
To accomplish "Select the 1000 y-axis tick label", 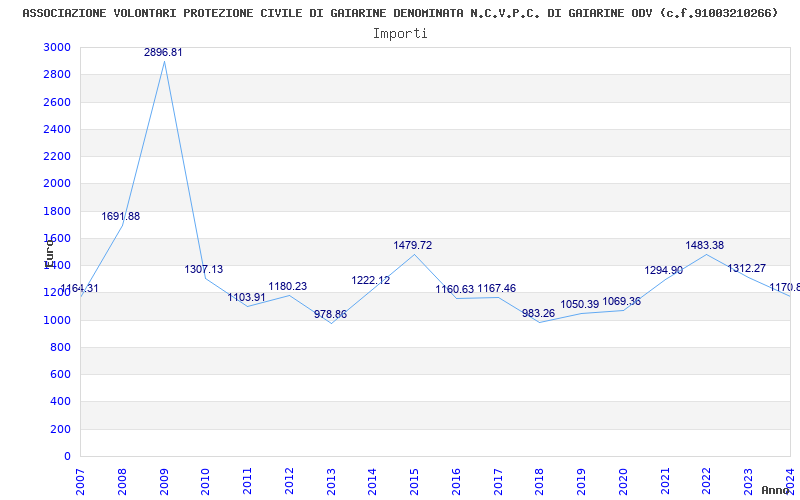I will coord(58,320).
